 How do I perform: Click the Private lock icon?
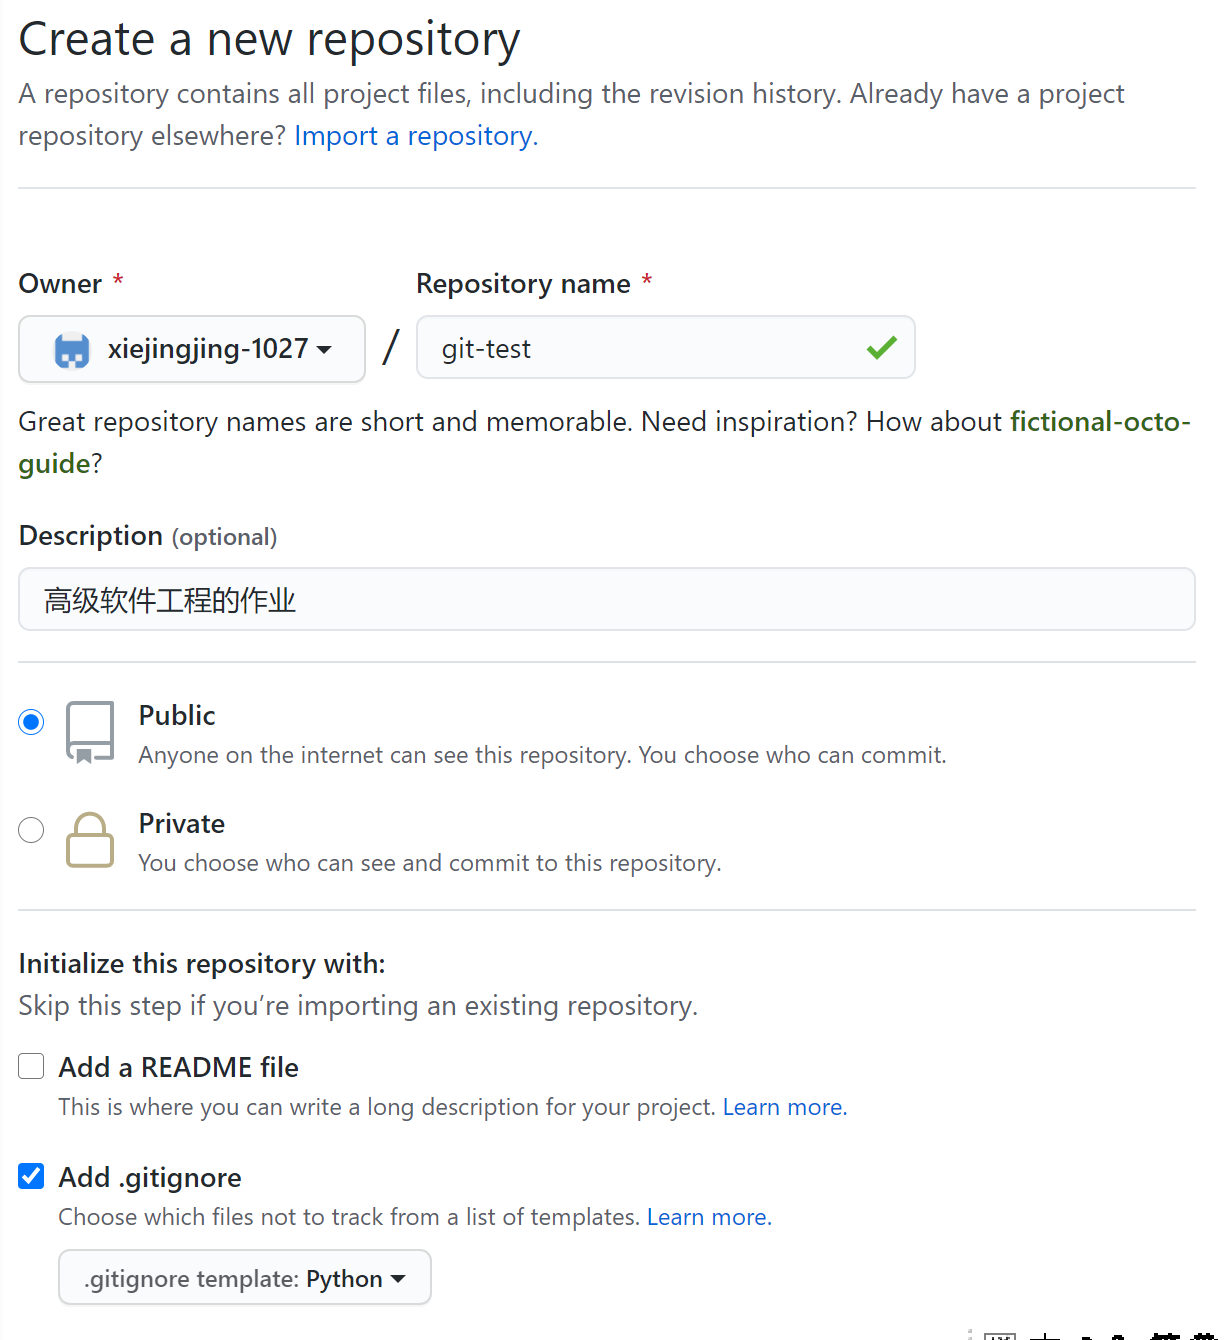tap(90, 839)
